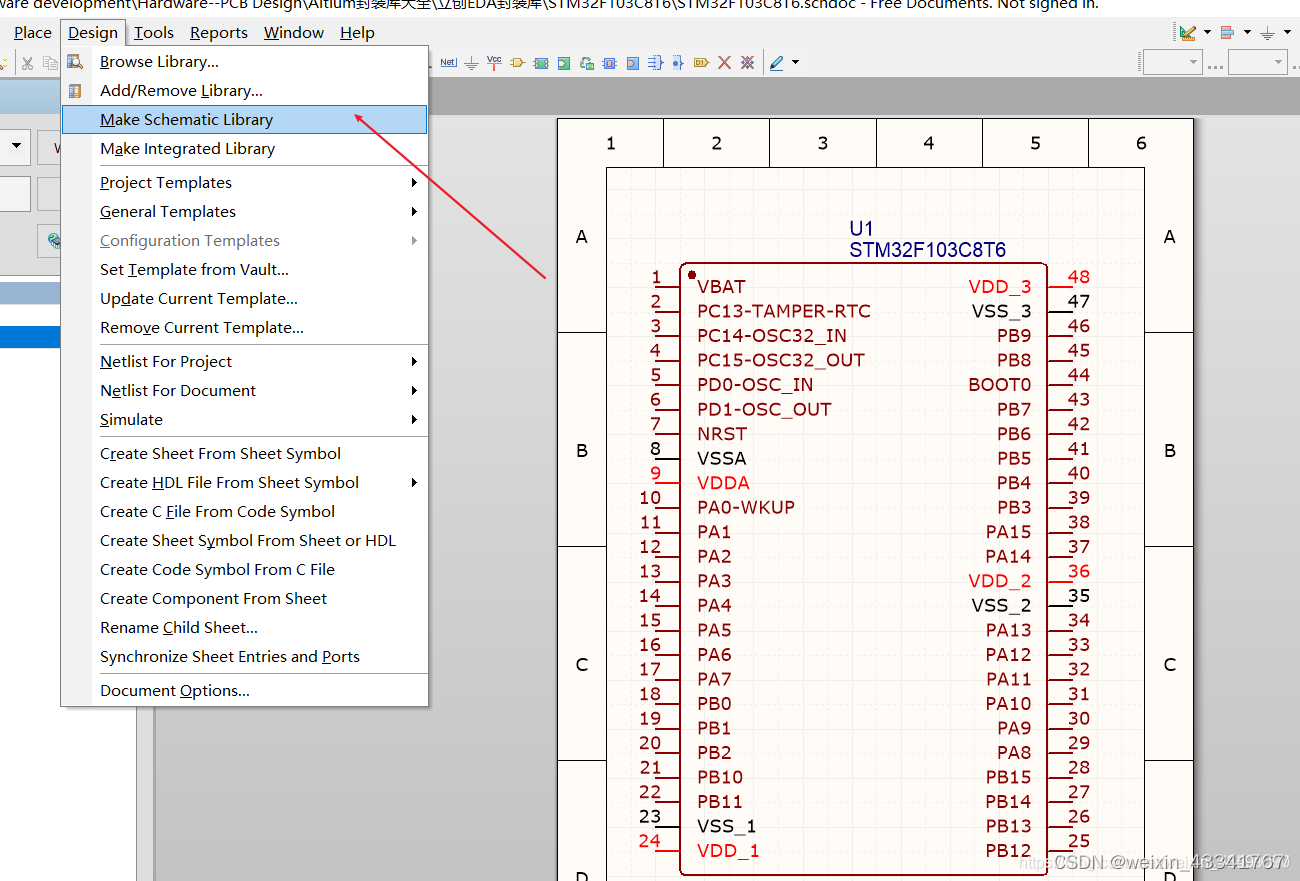Click the Place Sheet Symbol icon
The width and height of the screenshot is (1300, 881).
(x=541, y=63)
